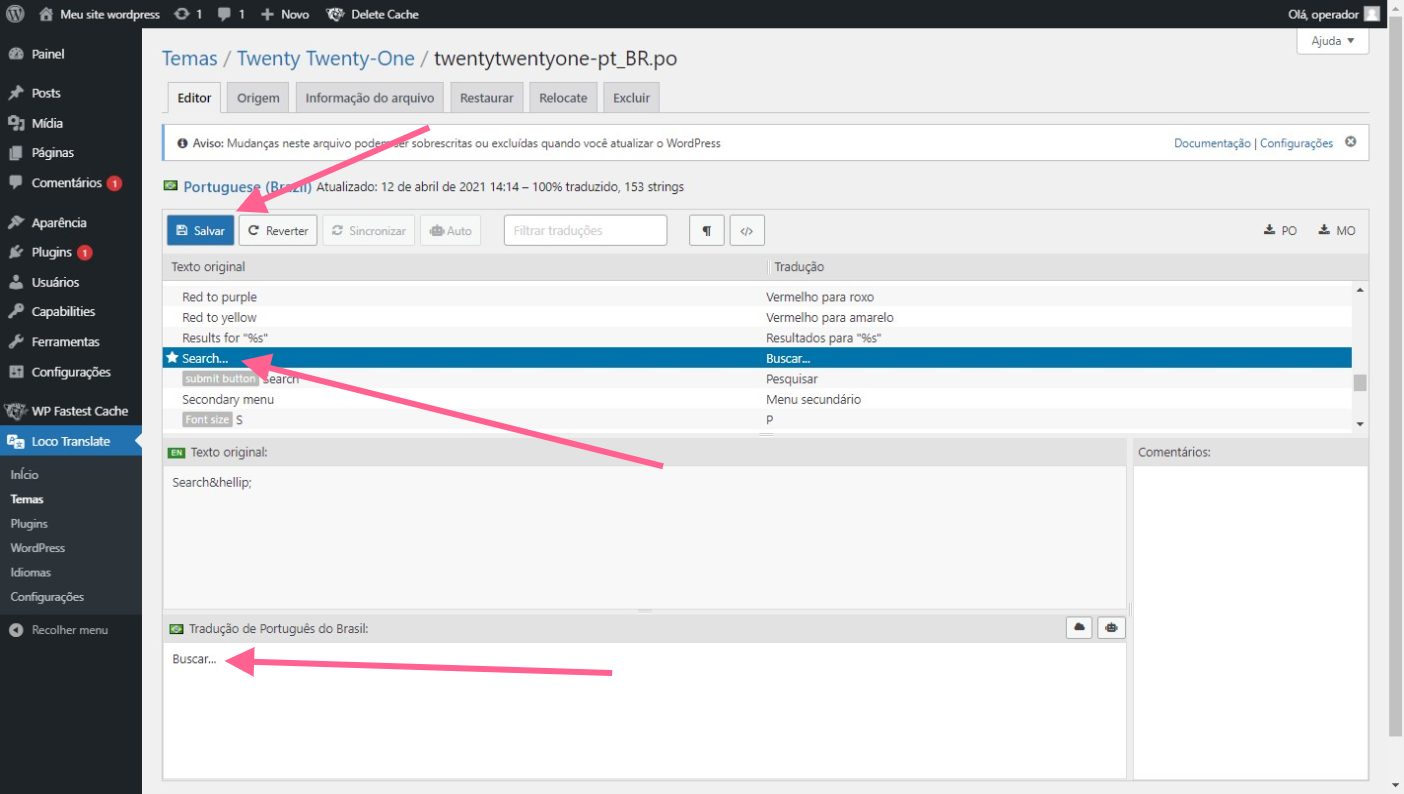
Task: Open main Configurações sidebar item
Action: click(71, 372)
